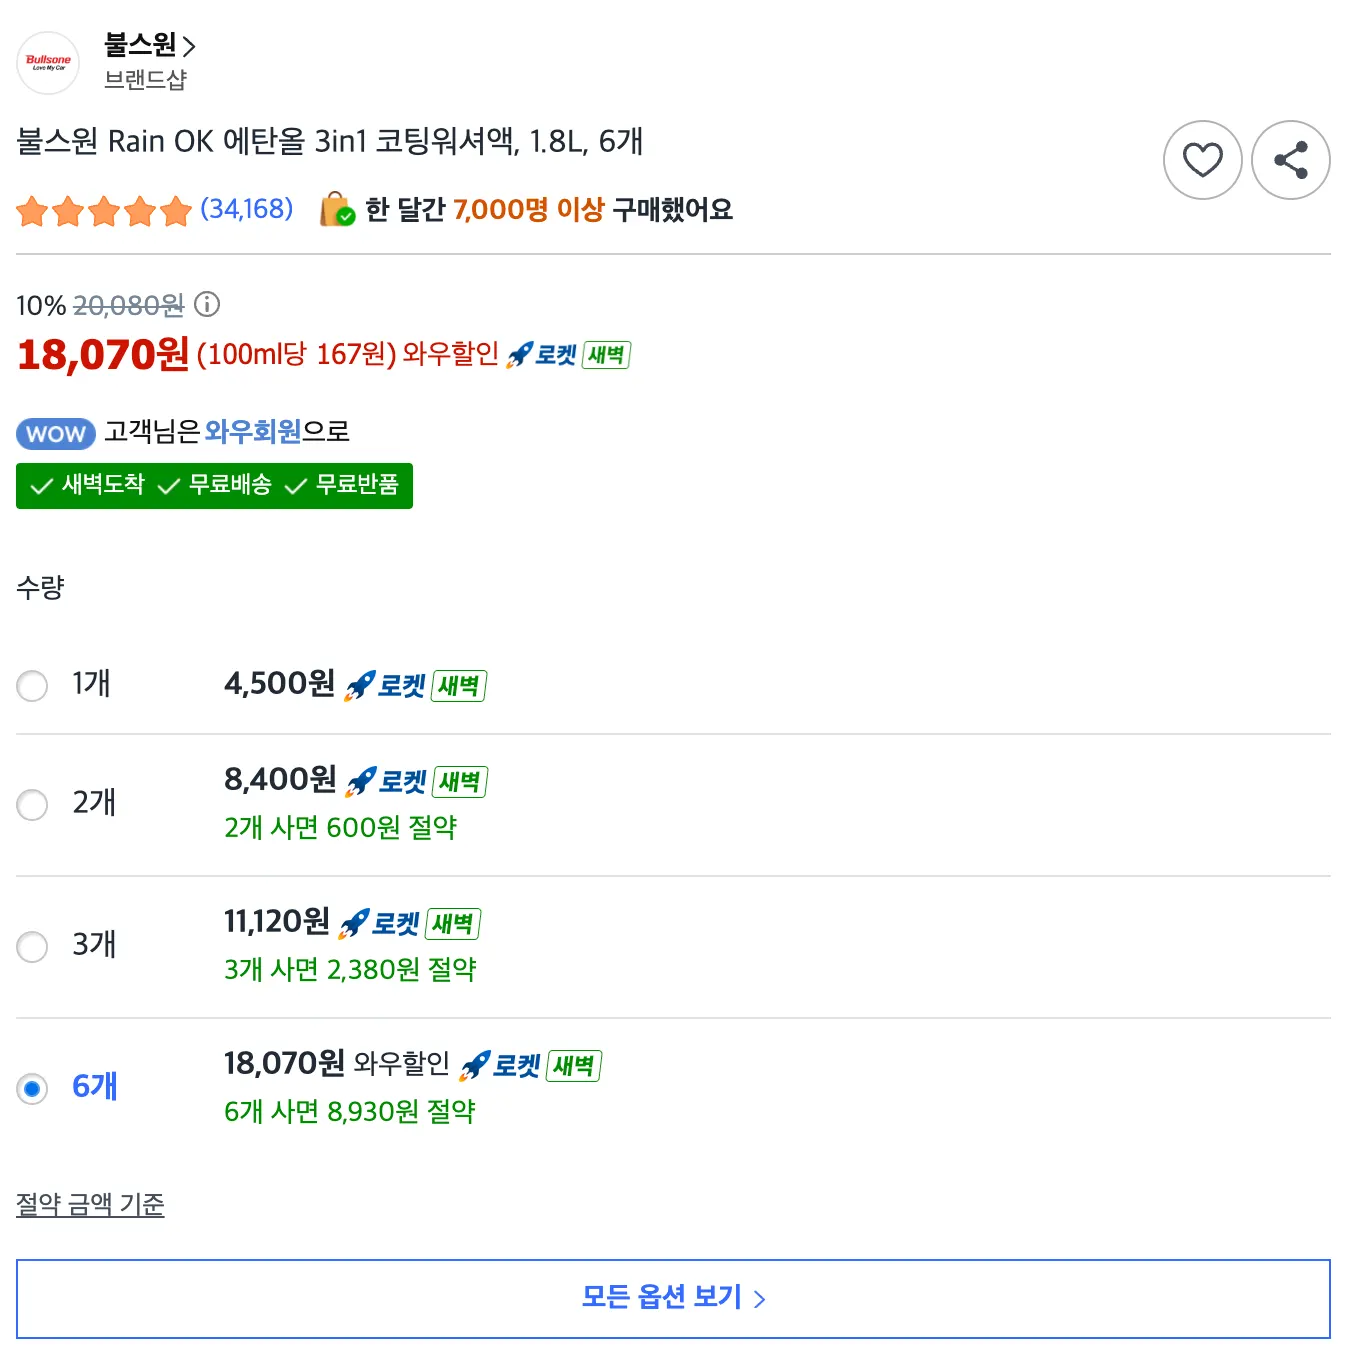Click the price info circle icon

[x=207, y=304]
